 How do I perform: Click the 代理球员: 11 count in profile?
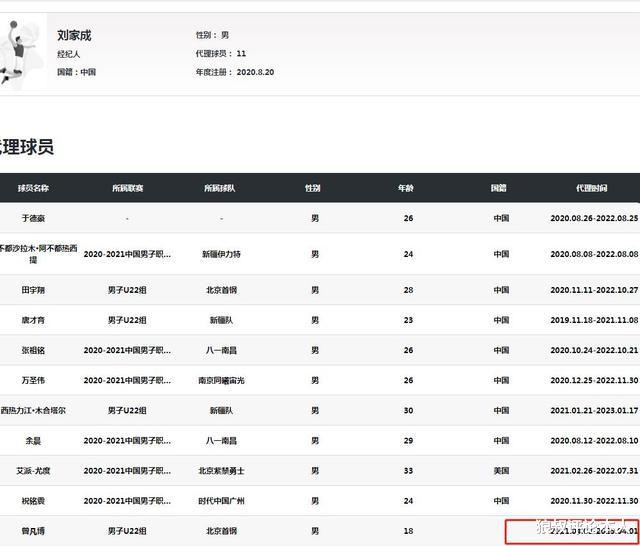220,53
